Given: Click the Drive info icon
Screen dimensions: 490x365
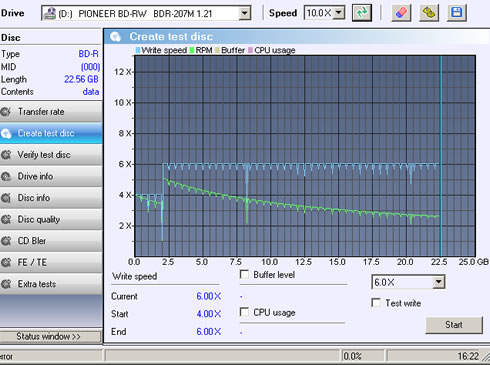Looking at the screenshot, I should pos(6,176).
